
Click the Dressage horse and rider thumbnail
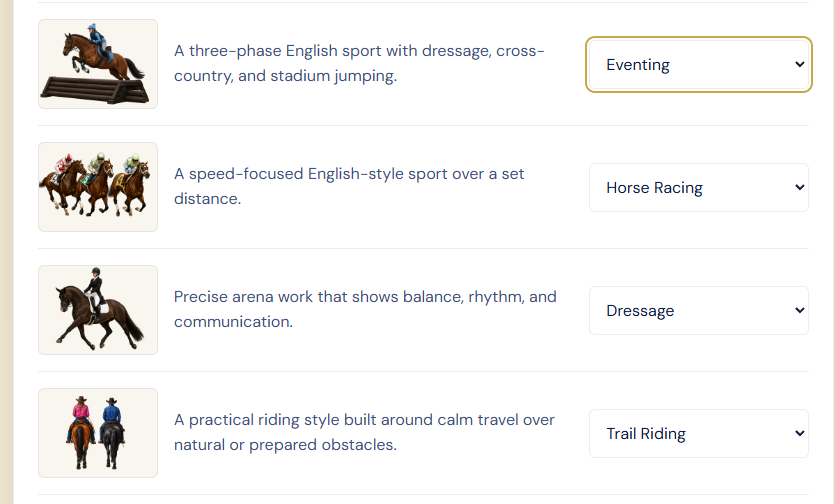coord(98,310)
